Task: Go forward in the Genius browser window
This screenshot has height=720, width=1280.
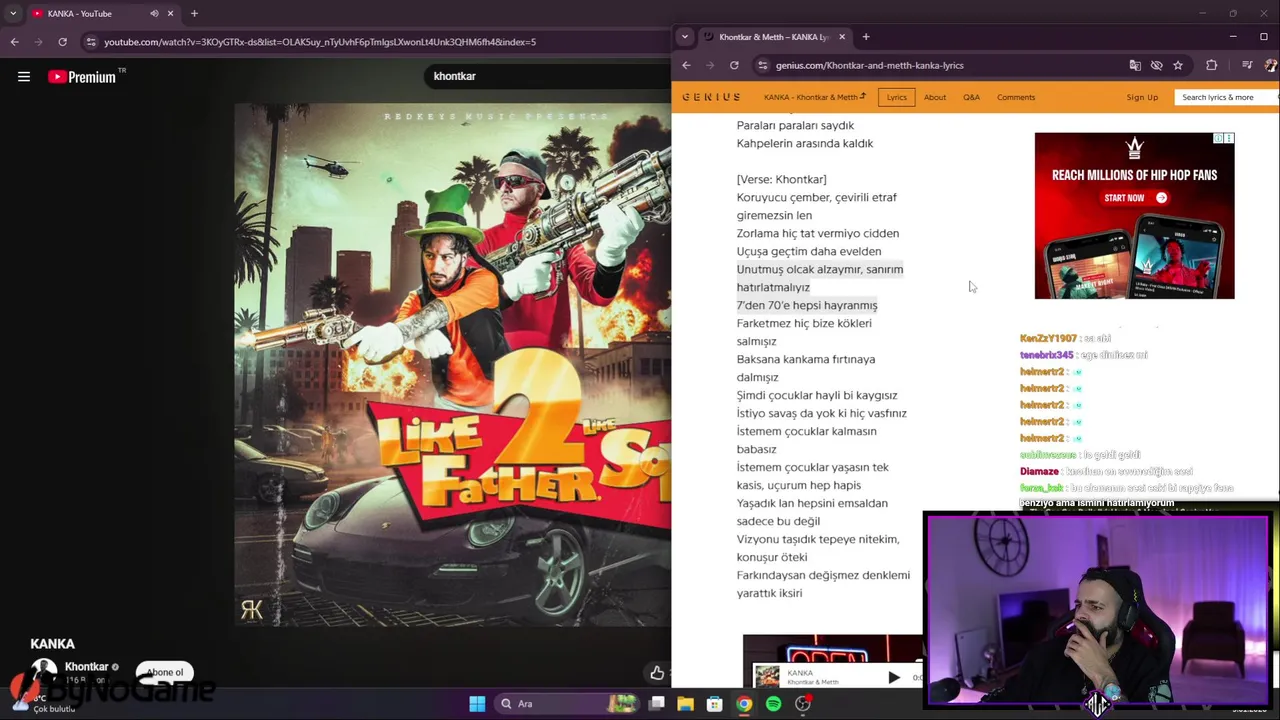Action: click(710, 65)
